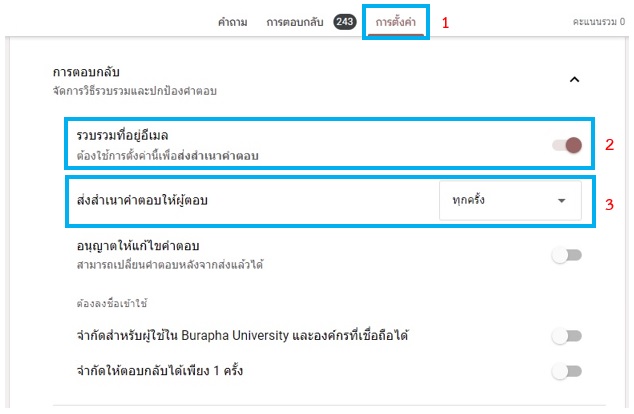634x414 pixels.
Task: Click the Burapha University restriction label text
Action: click(x=242, y=336)
